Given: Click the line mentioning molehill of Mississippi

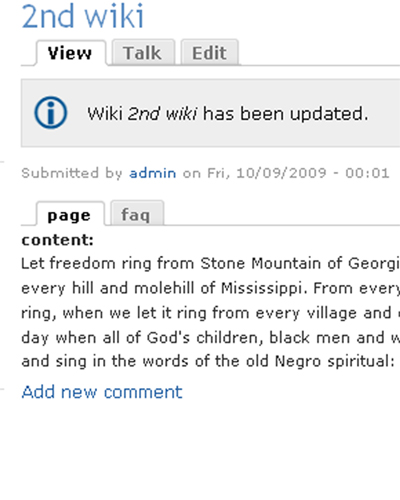Looking at the screenshot, I should pos(211,288).
